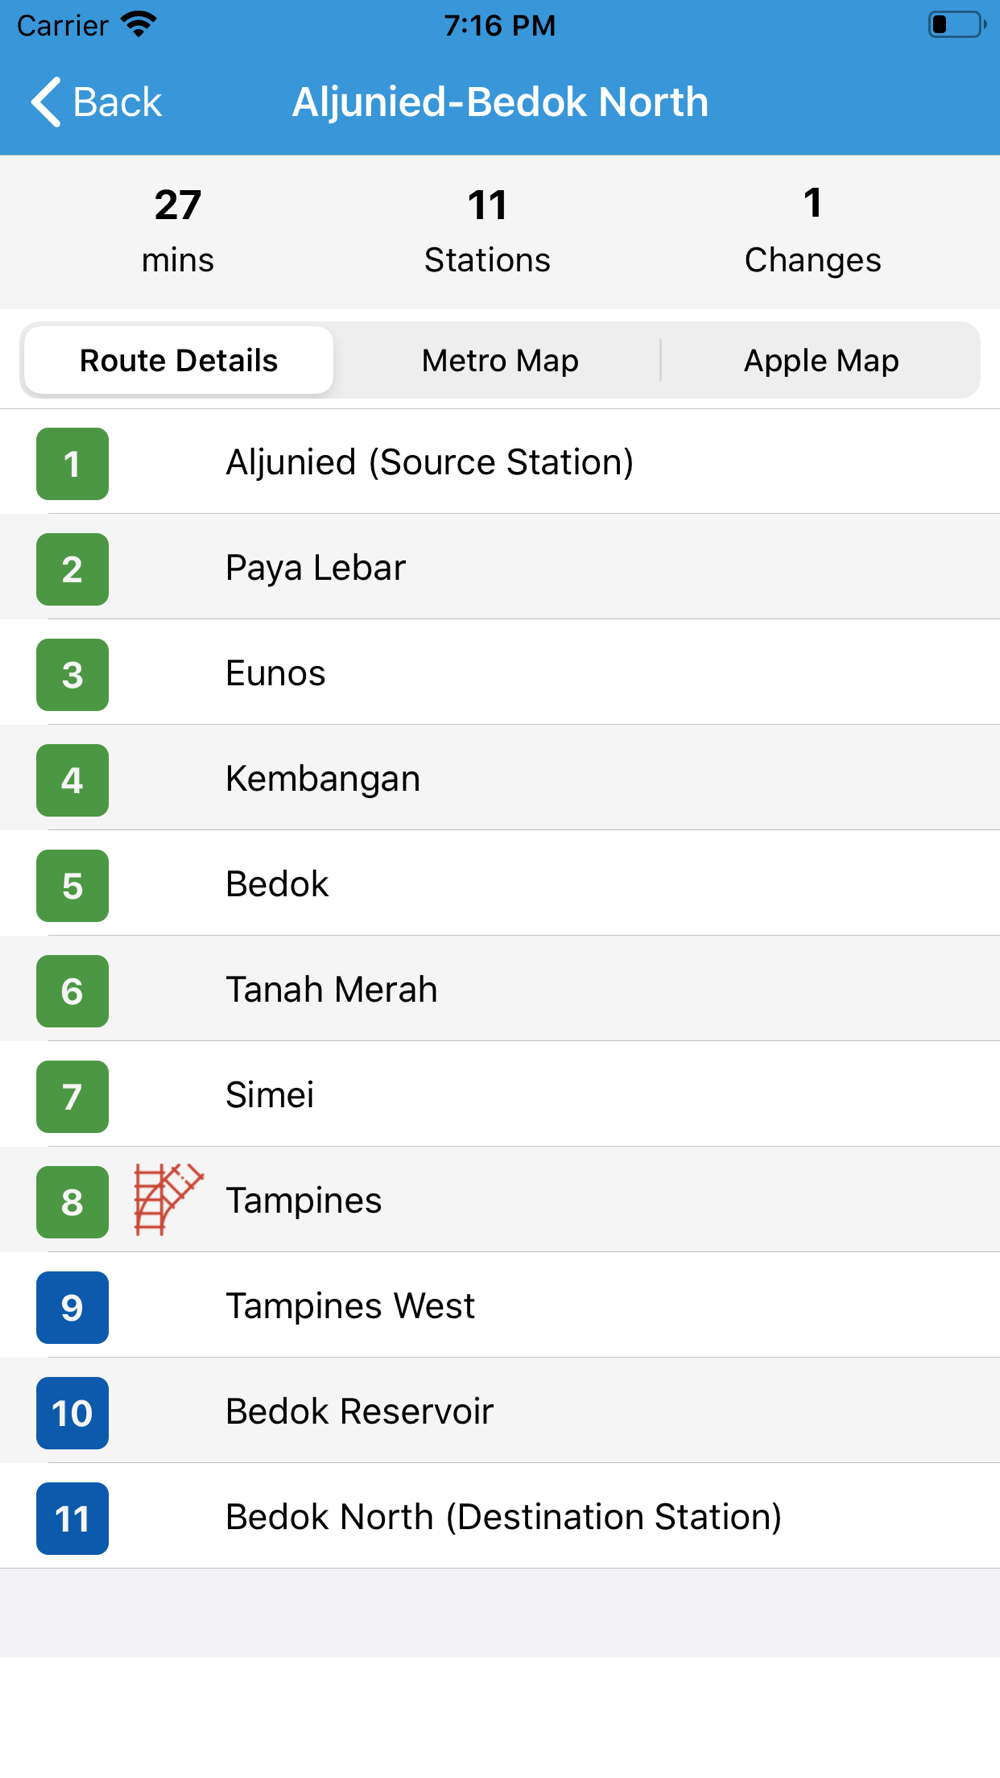Tap green station badge number 5
1000x1778 pixels.
point(72,885)
